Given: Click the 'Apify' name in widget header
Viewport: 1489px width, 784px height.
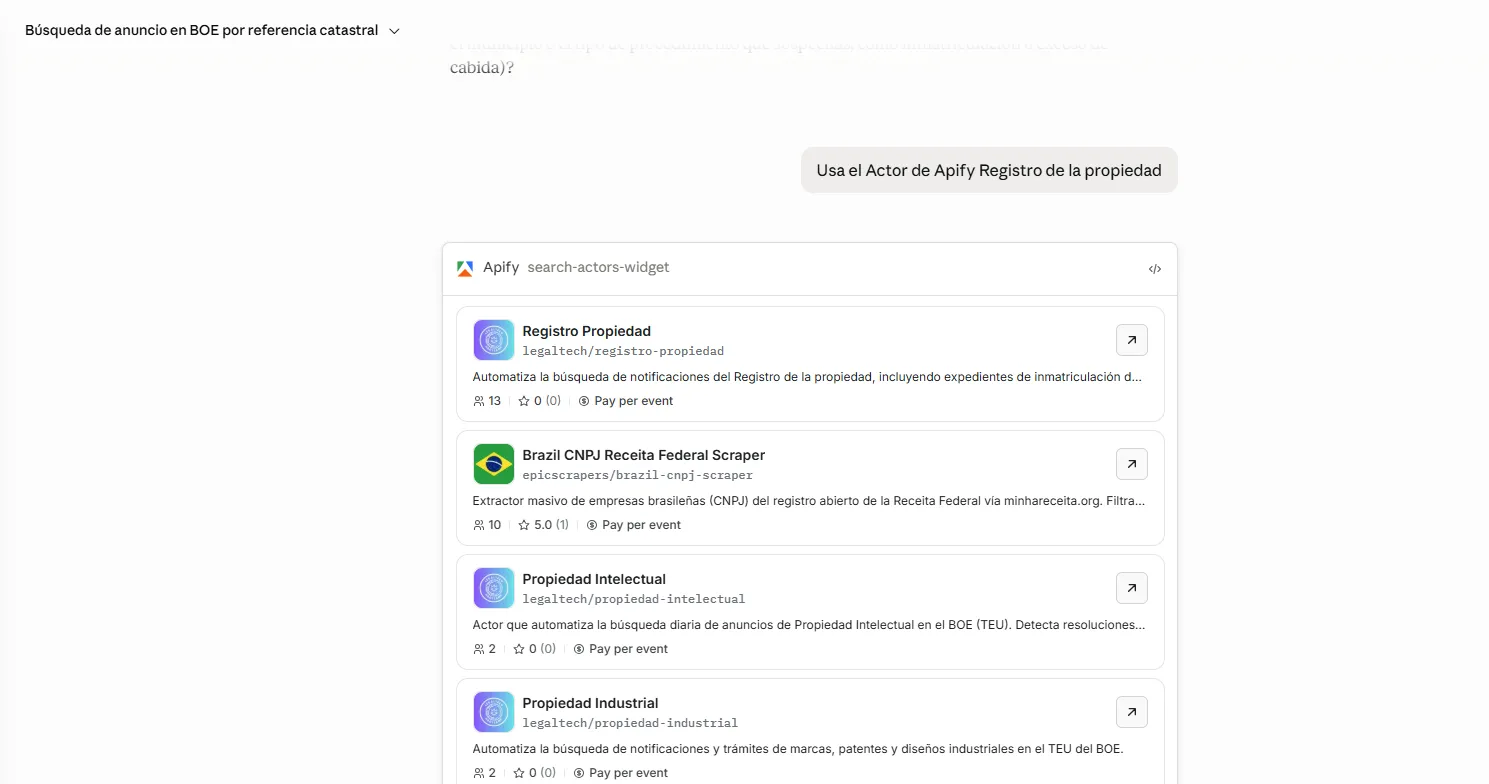Looking at the screenshot, I should (x=501, y=268).
